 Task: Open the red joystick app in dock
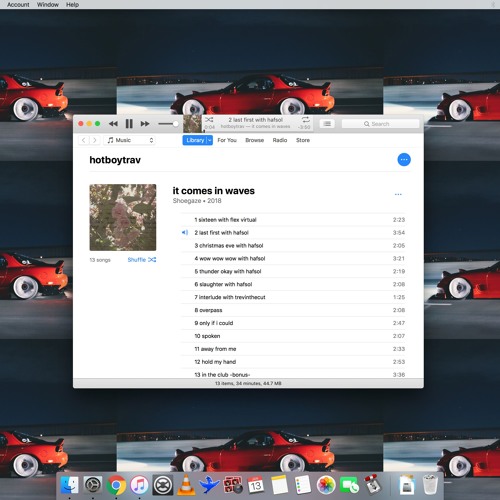coord(372,484)
